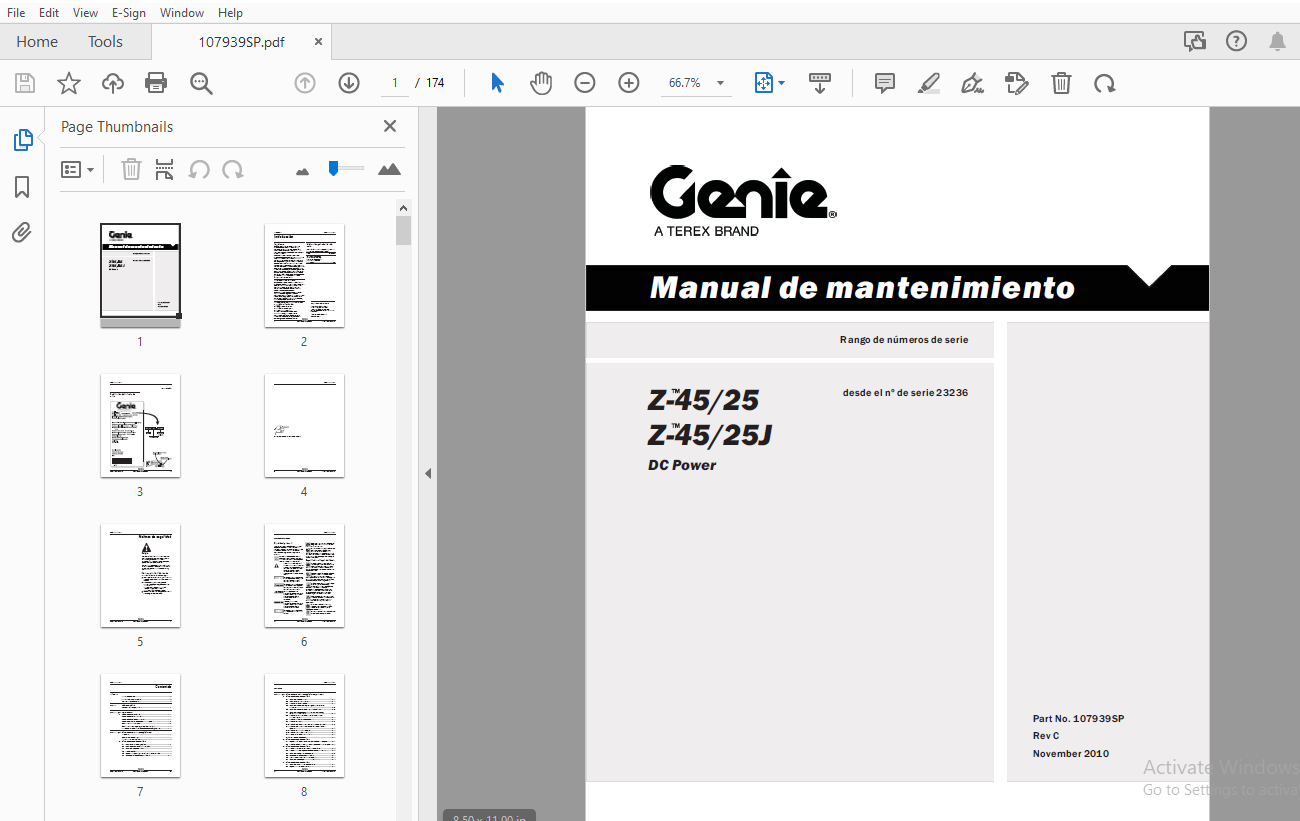Click the thumbnails panel scrollbar thumb

pos(403,230)
